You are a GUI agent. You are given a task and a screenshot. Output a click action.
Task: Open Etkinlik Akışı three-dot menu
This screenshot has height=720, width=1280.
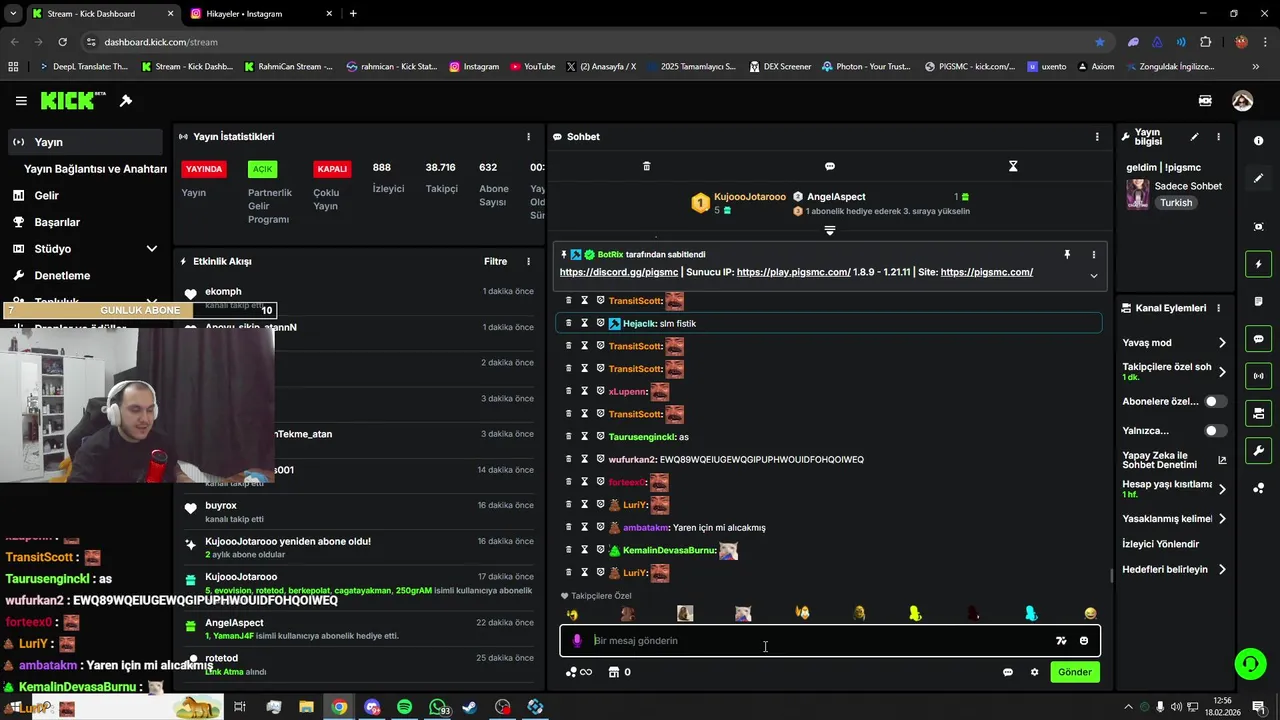click(x=529, y=262)
